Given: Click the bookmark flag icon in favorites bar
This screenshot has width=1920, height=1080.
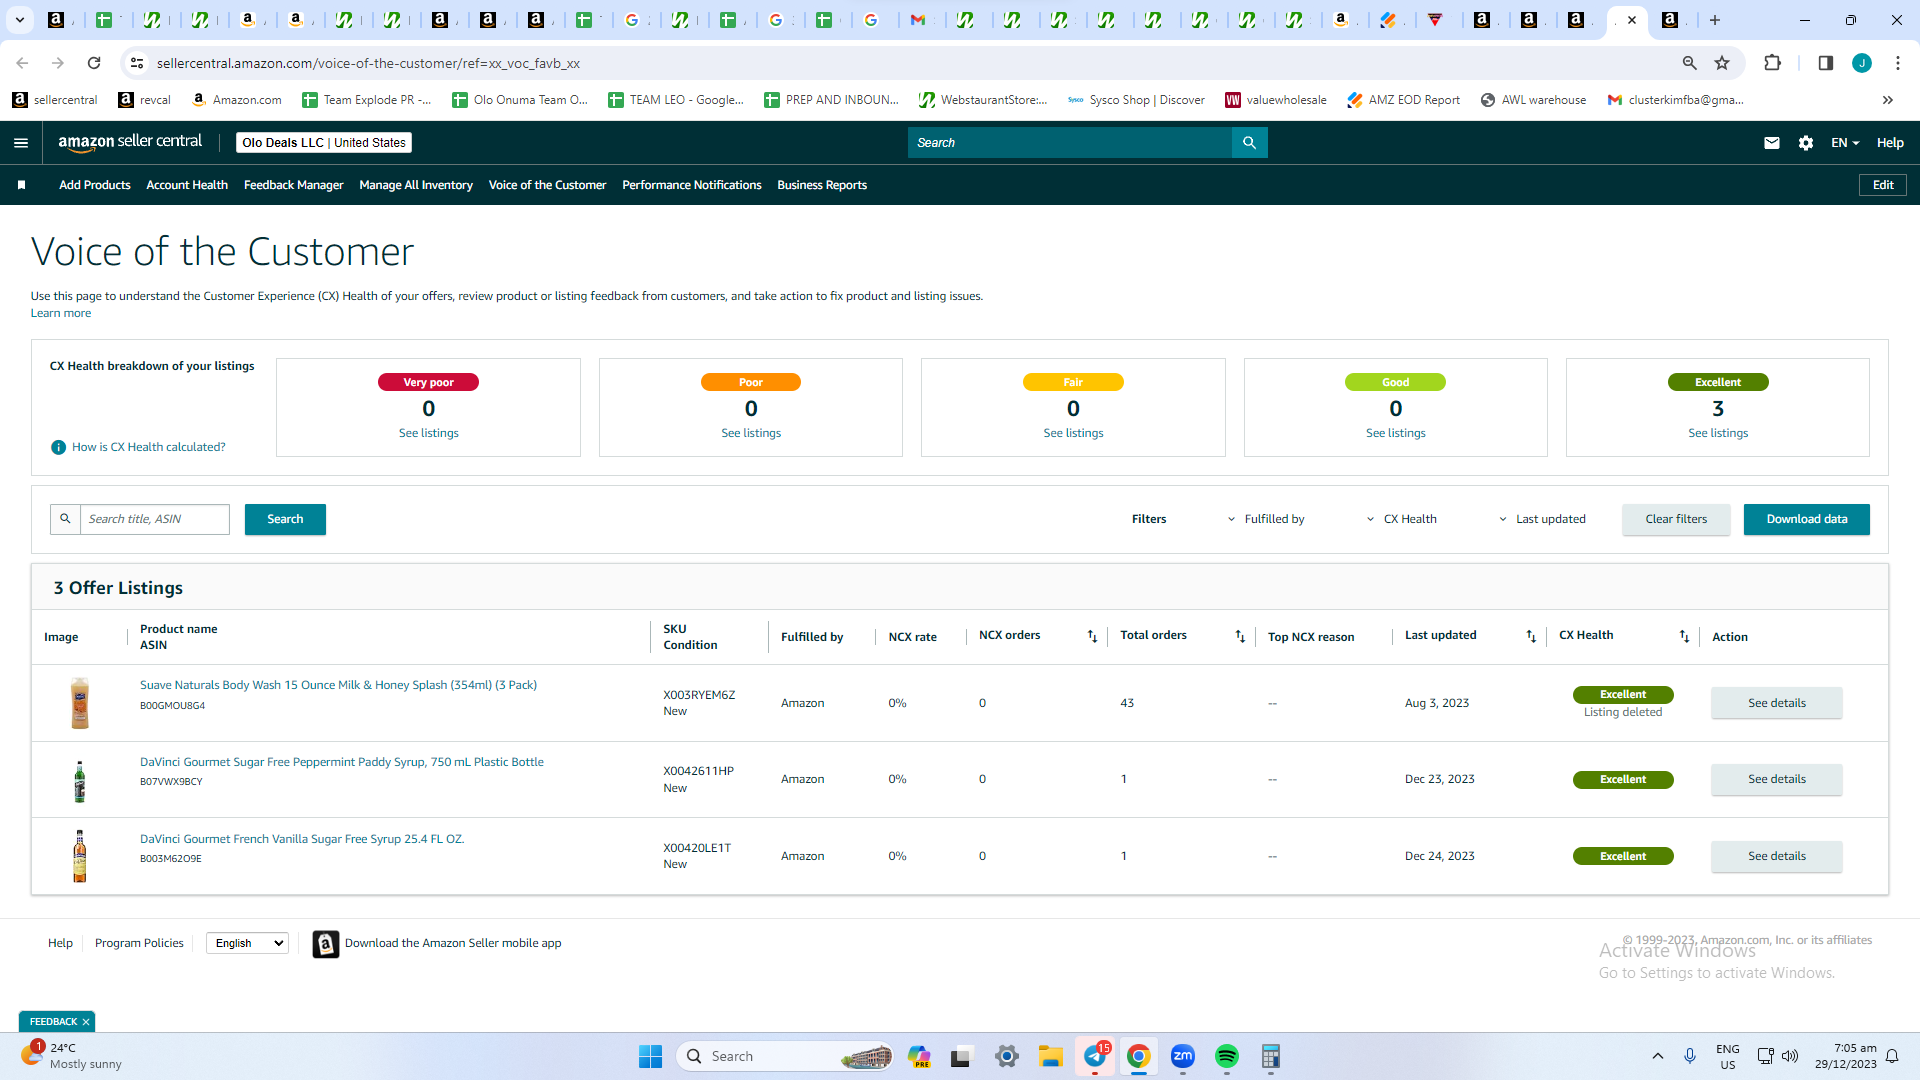Looking at the screenshot, I should [x=21, y=185].
